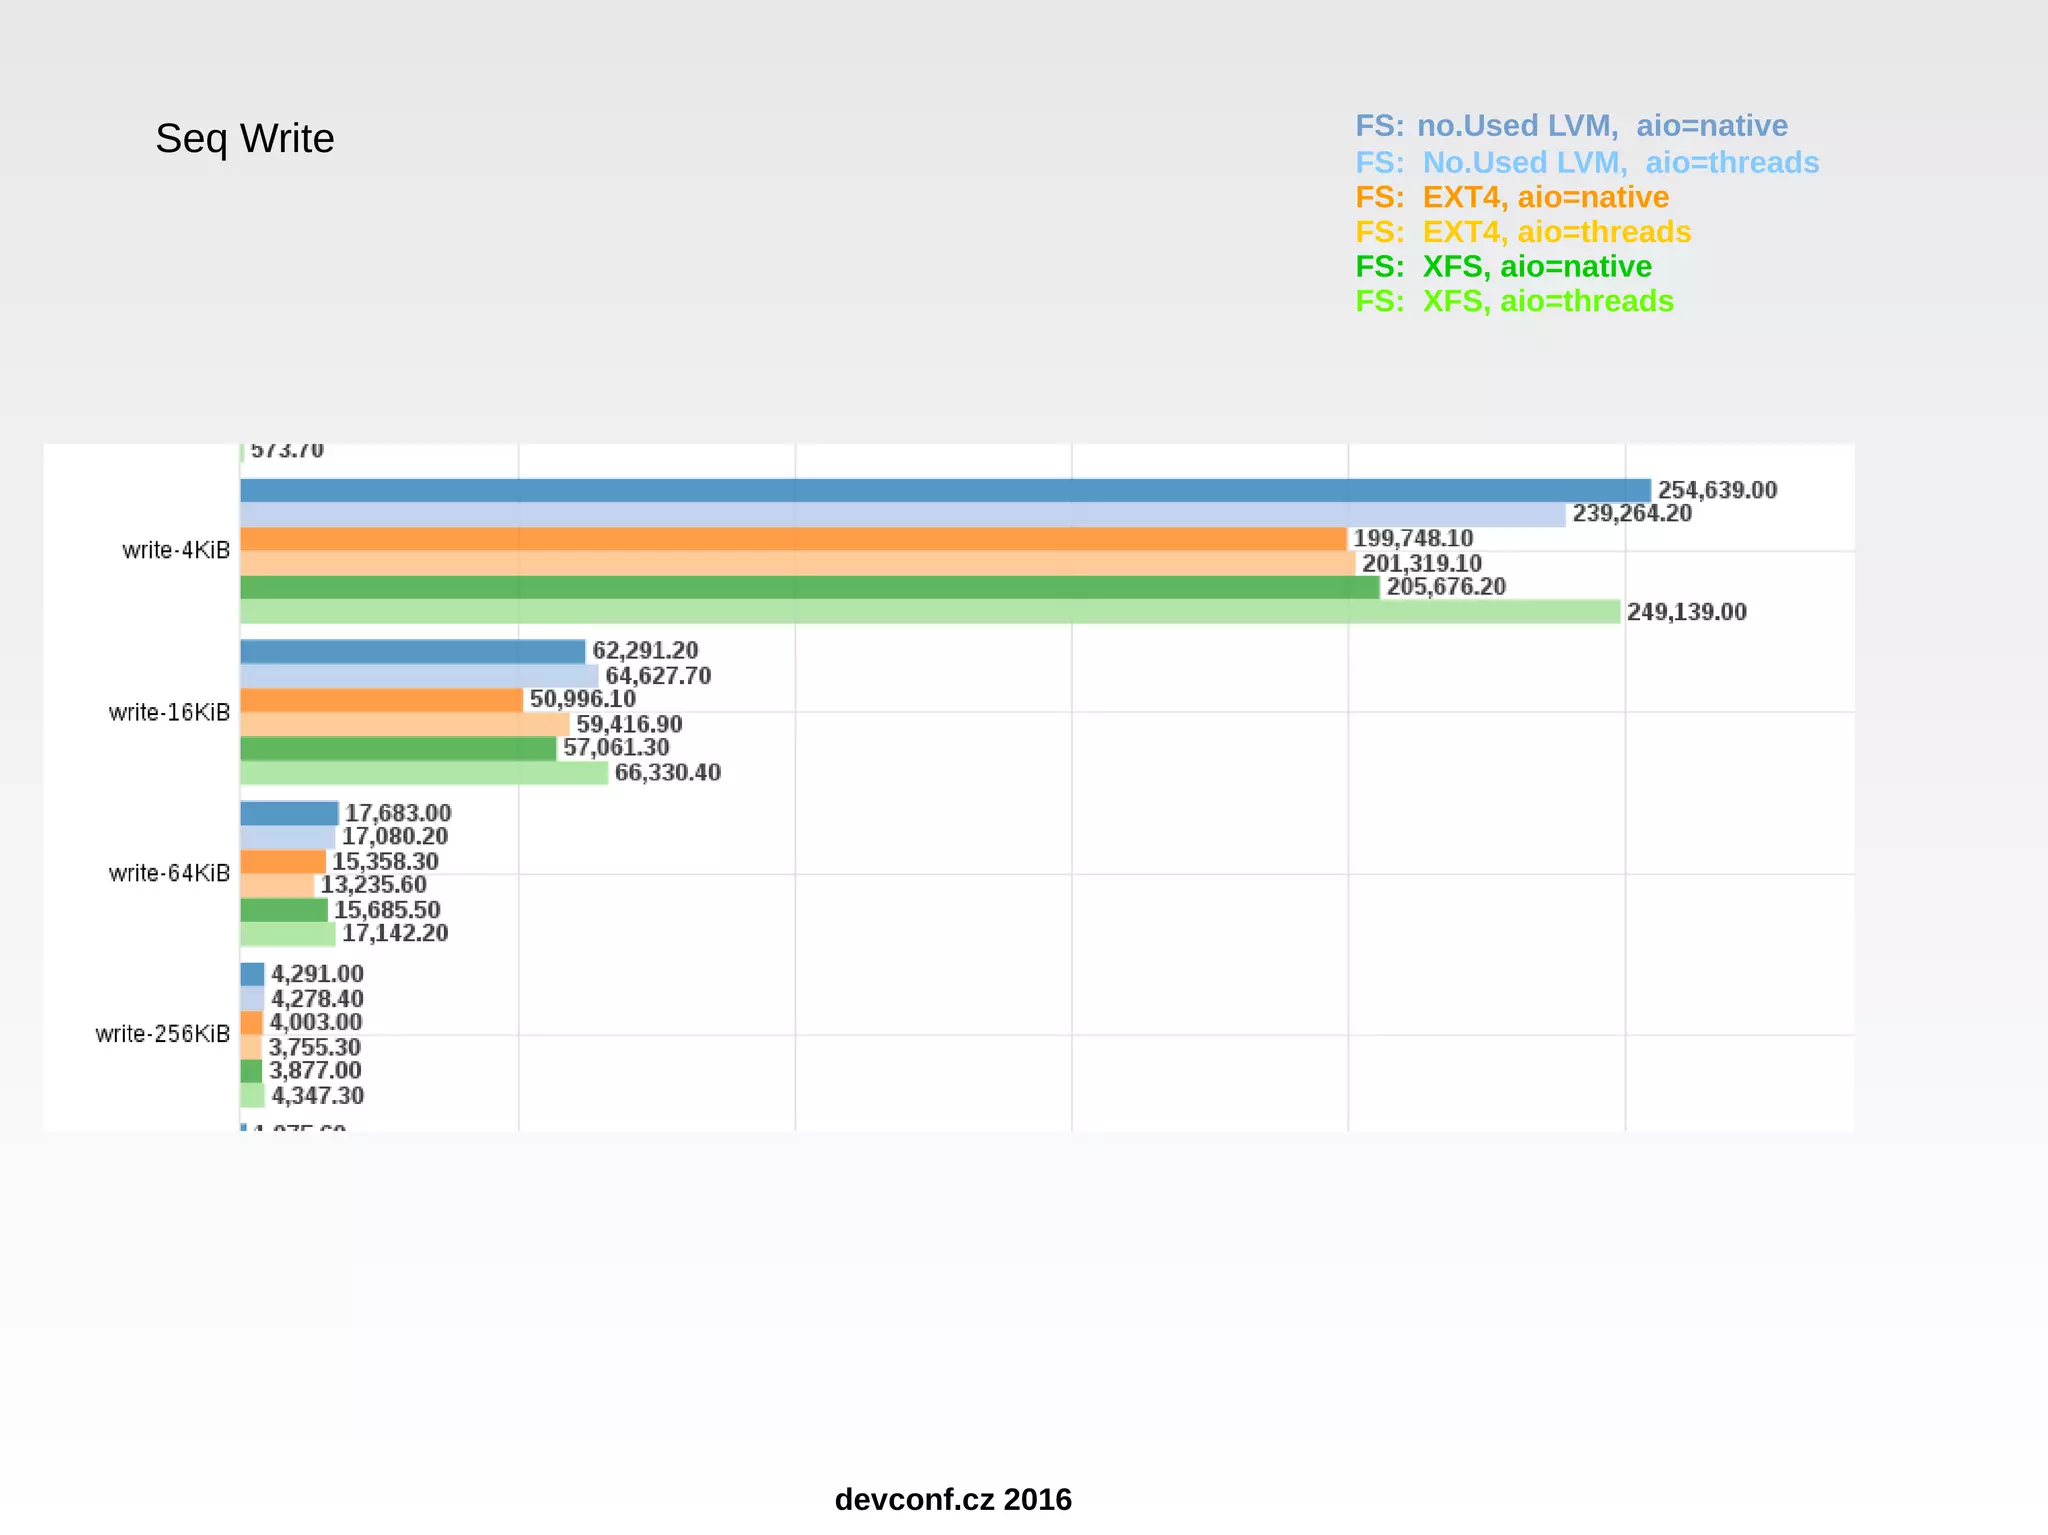Image resolution: width=2048 pixels, height=1535 pixels.
Task: Click the write-256KiB axis label
Action: tap(163, 1034)
